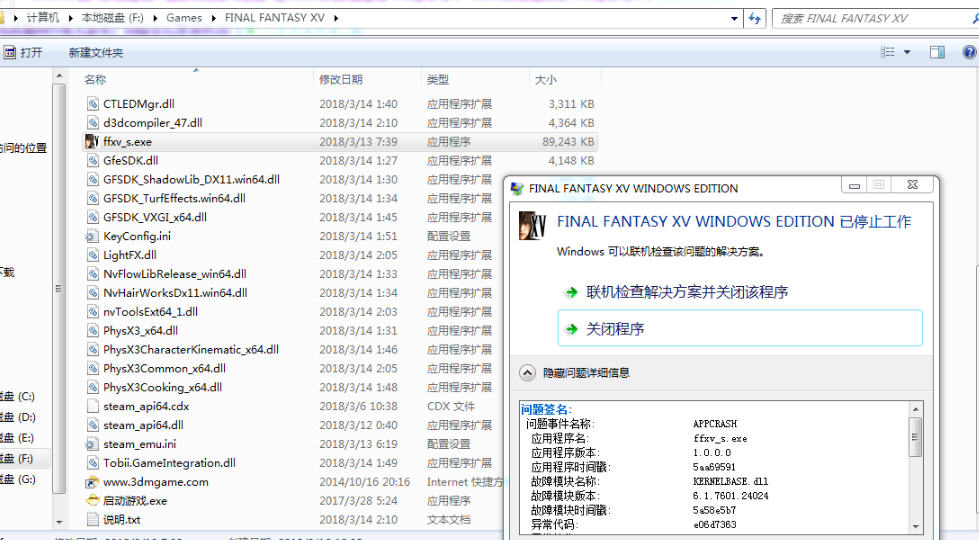The image size is (979, 540).
Task: Click the 启动游戏.exe launcher icon
Action: click(x=92, y=501)
